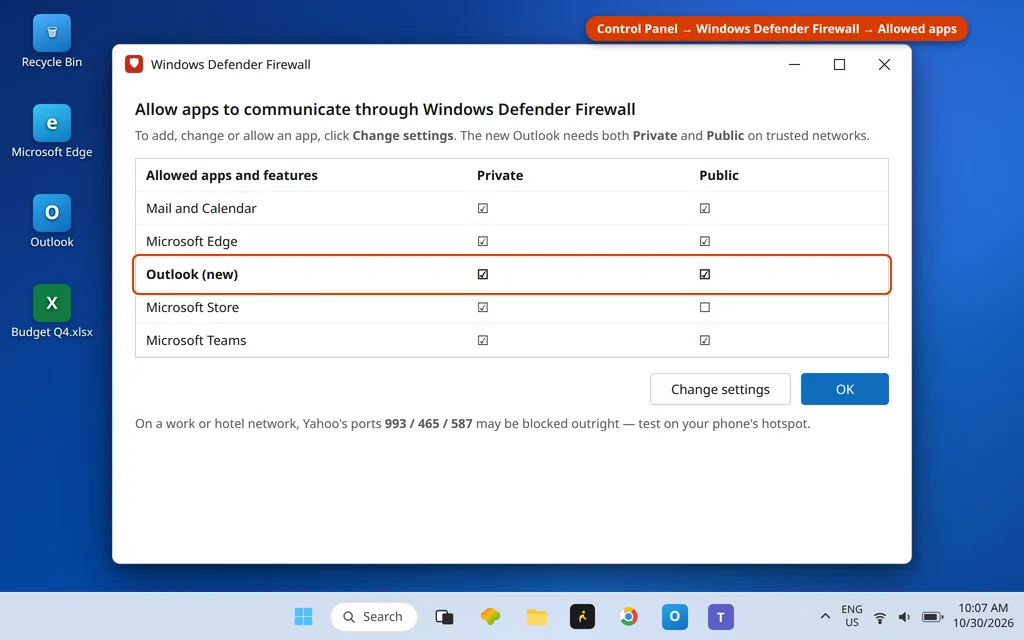1024x640 pixels.
Task: Click the Private column header
Action: (x=500, y=175)
